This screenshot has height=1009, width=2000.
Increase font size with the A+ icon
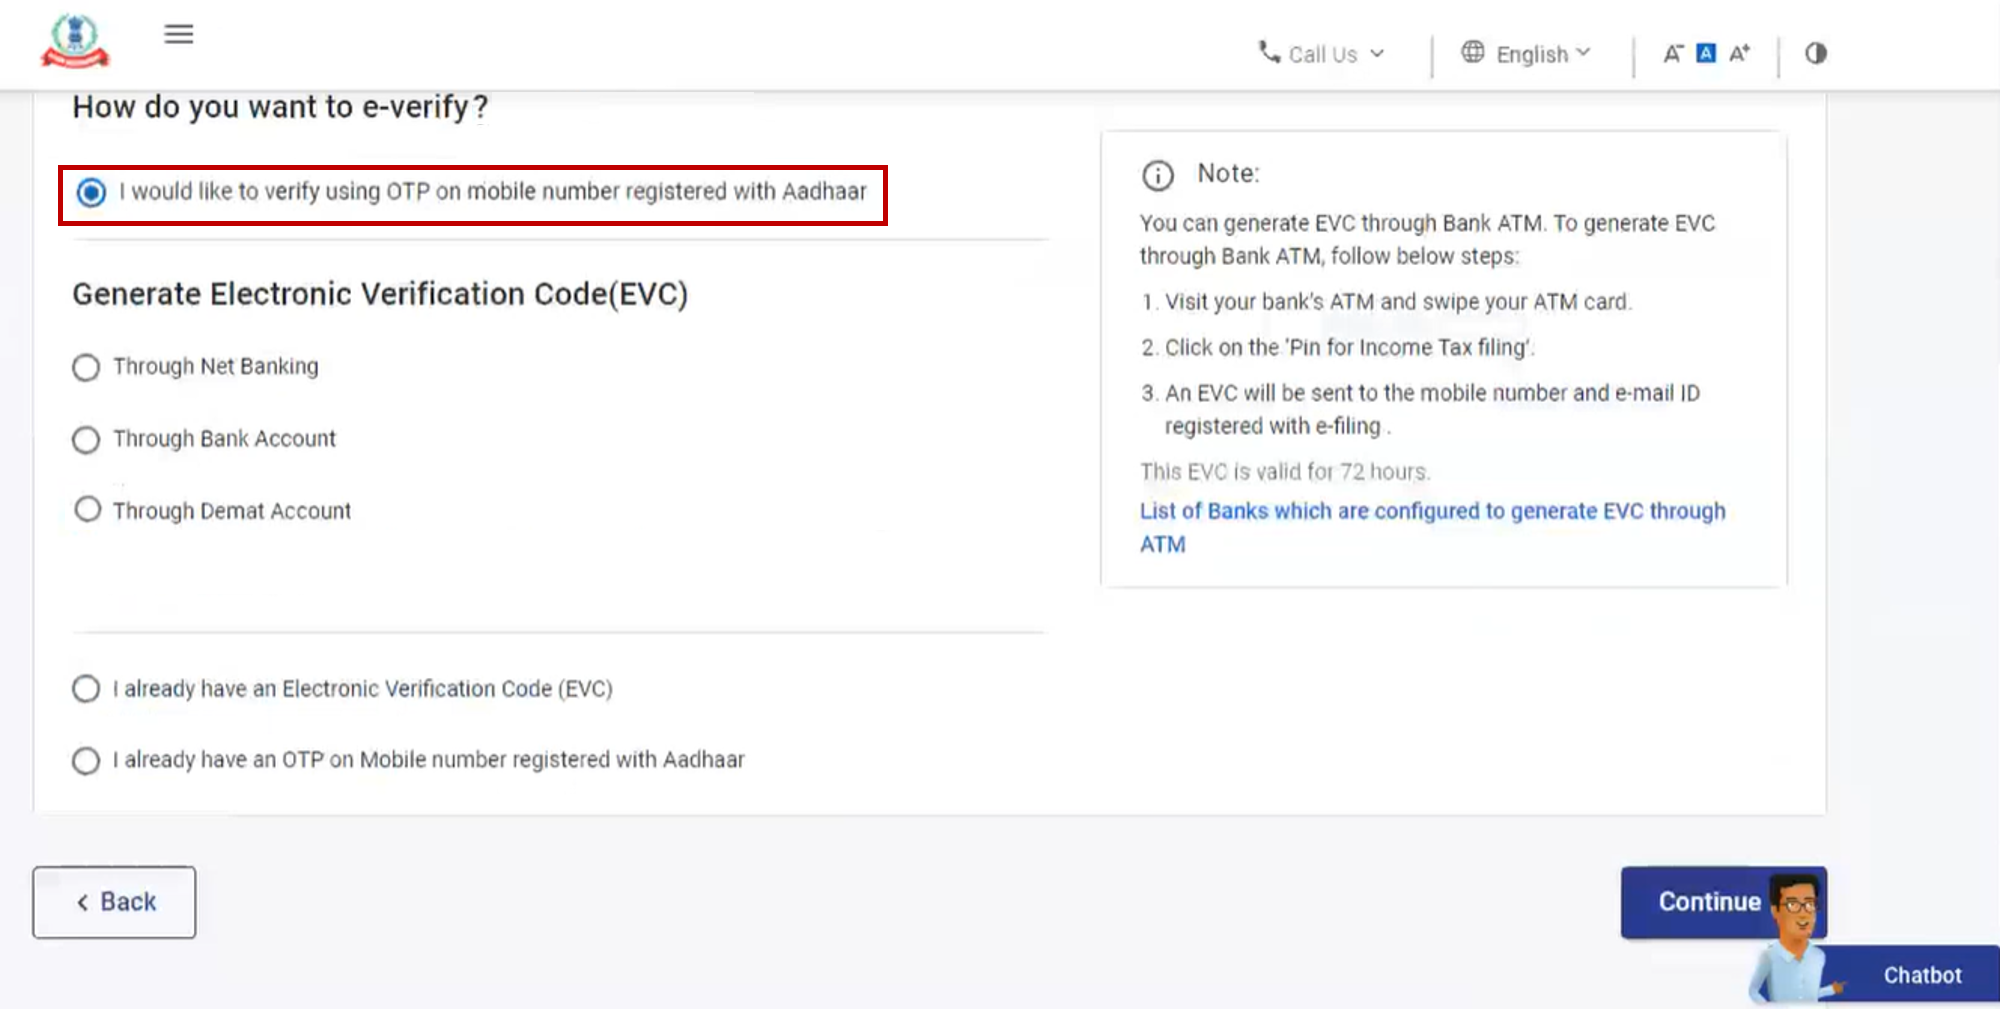[1738, 52]
